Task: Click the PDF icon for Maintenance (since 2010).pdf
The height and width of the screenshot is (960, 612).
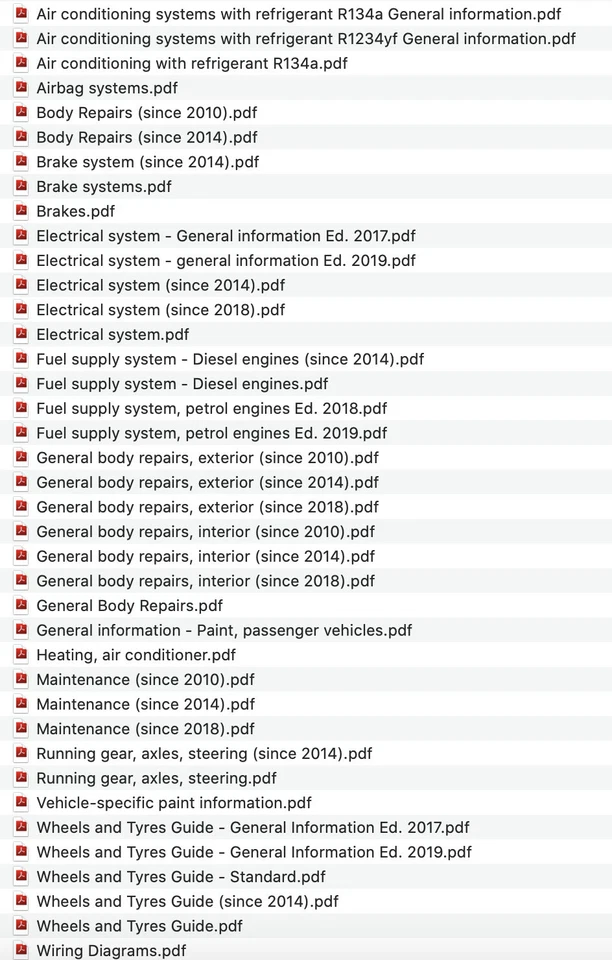Action: click(x=21, y=679)
